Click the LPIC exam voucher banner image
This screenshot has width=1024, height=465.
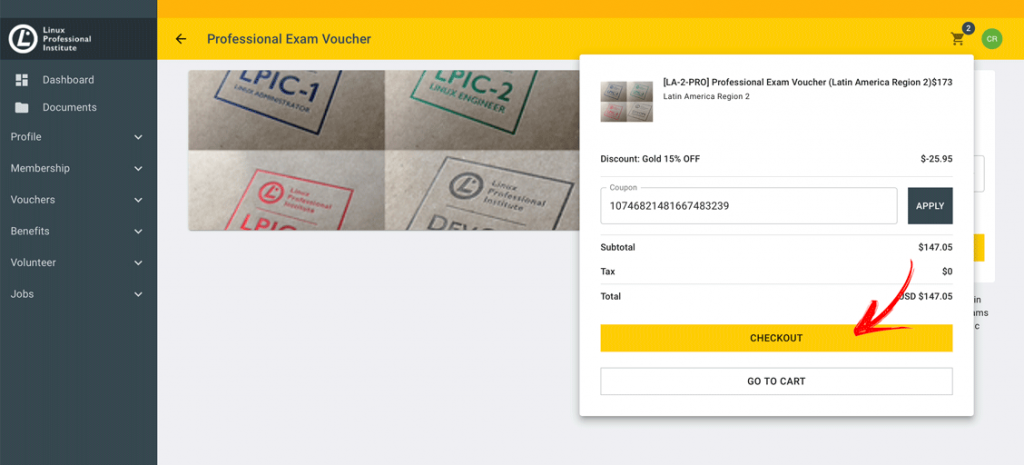pos(384,150)
